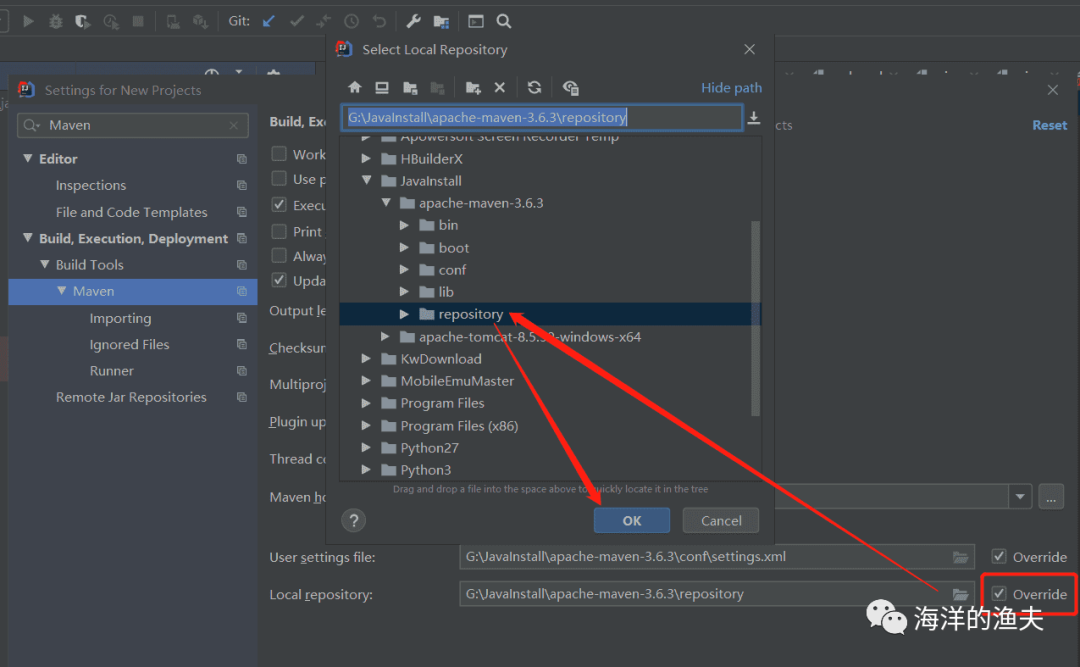Click Cancel in Select Local Repository
Screen dimensions: 1080x667
coord(721,521)
